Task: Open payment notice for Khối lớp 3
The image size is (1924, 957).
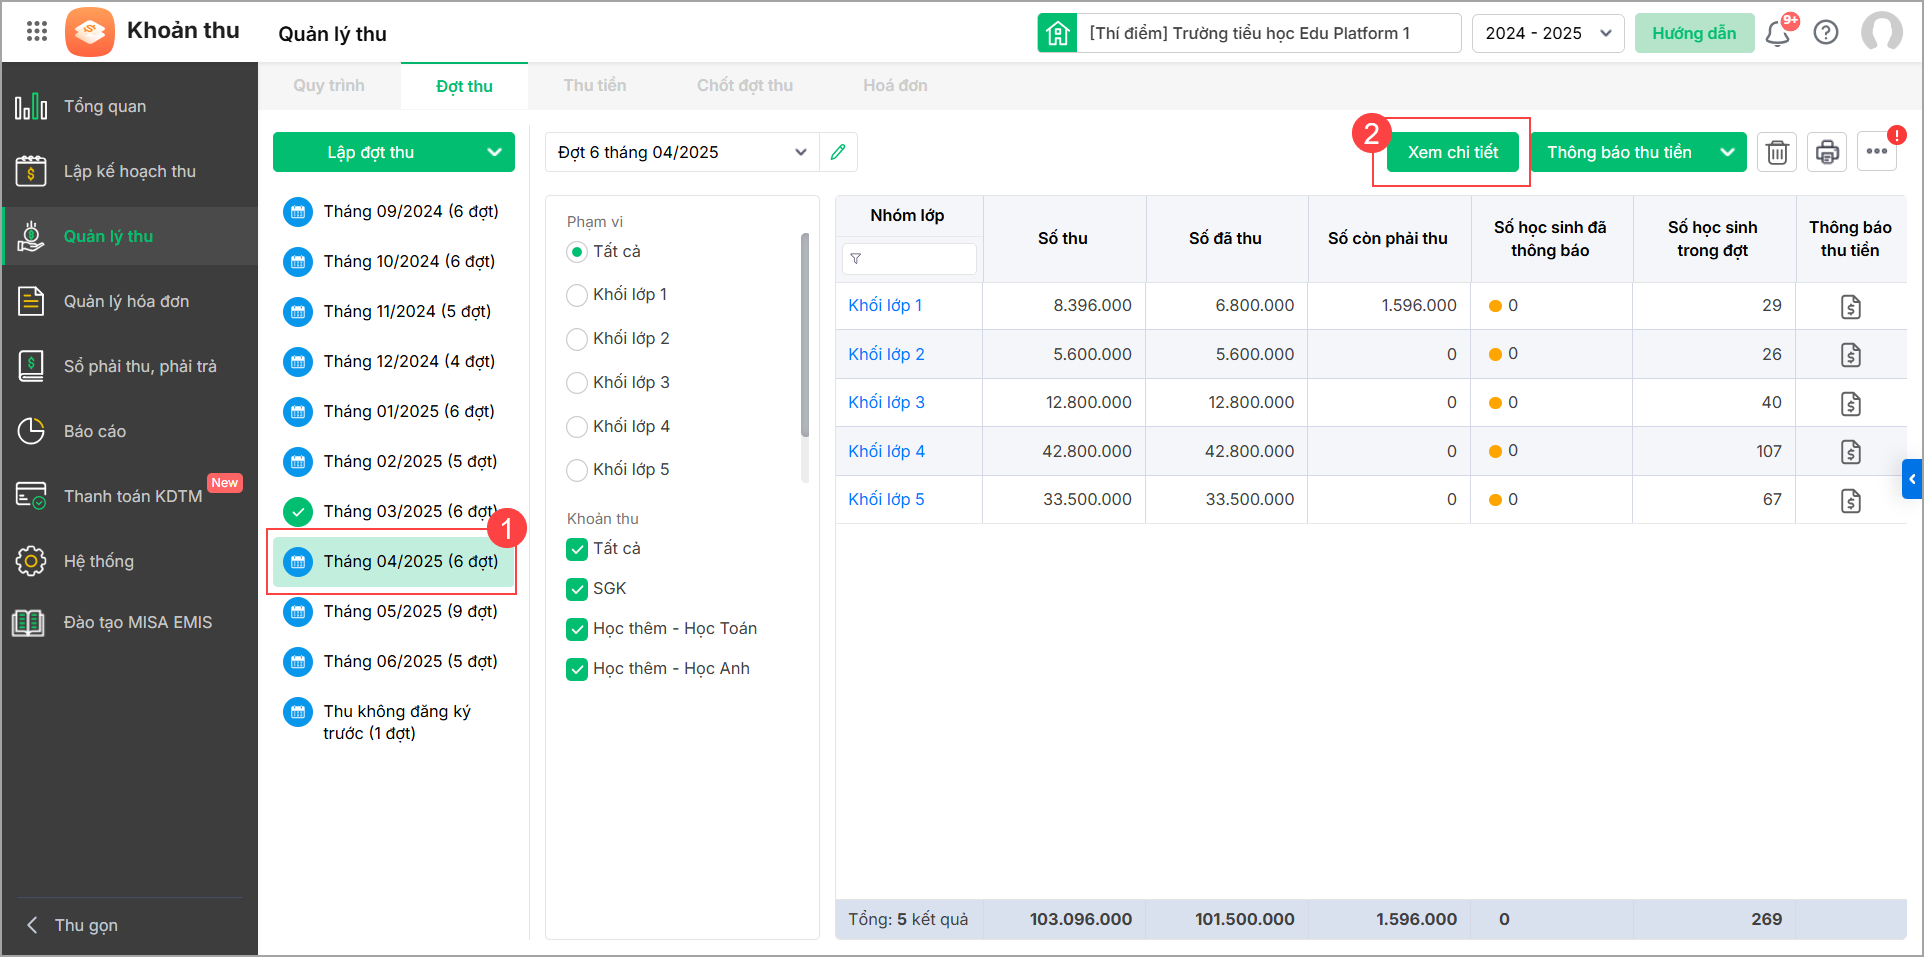Action: pyautogui.click(x=1851, y=403)
